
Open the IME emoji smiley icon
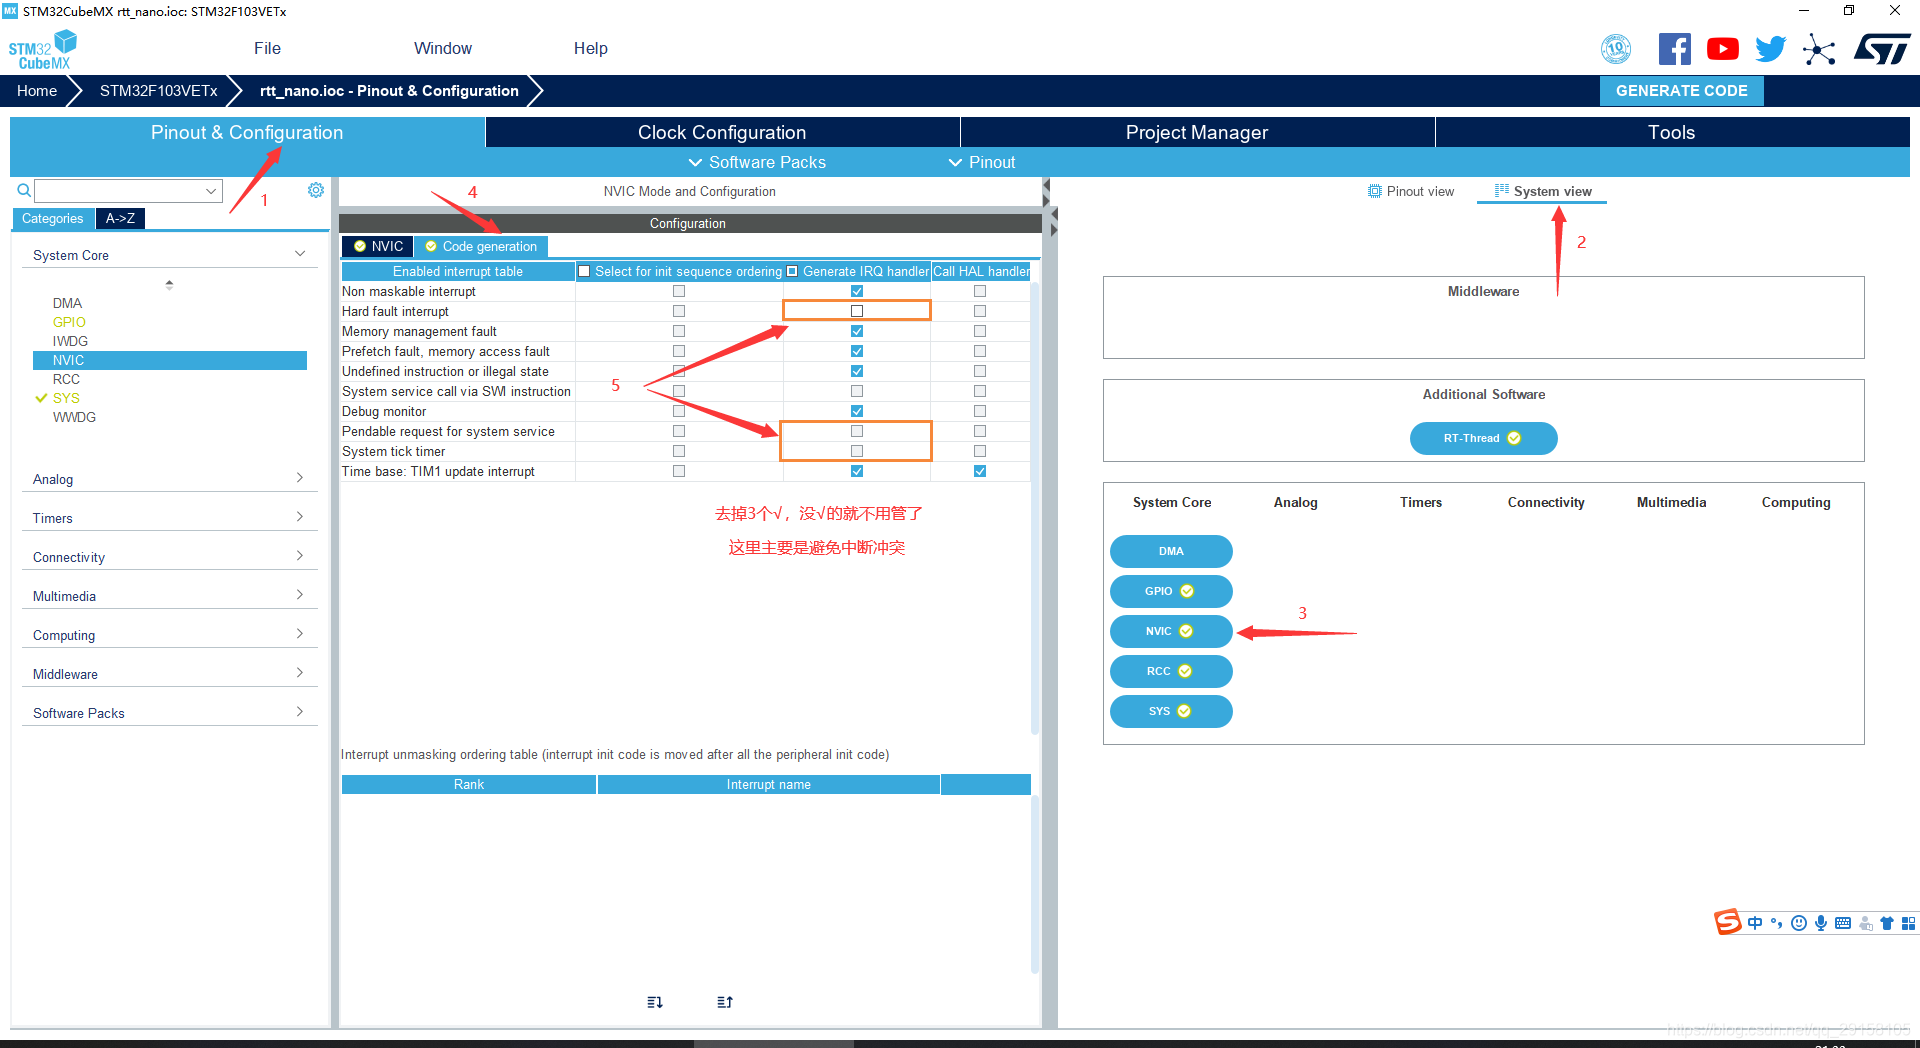click(1799, 923)
